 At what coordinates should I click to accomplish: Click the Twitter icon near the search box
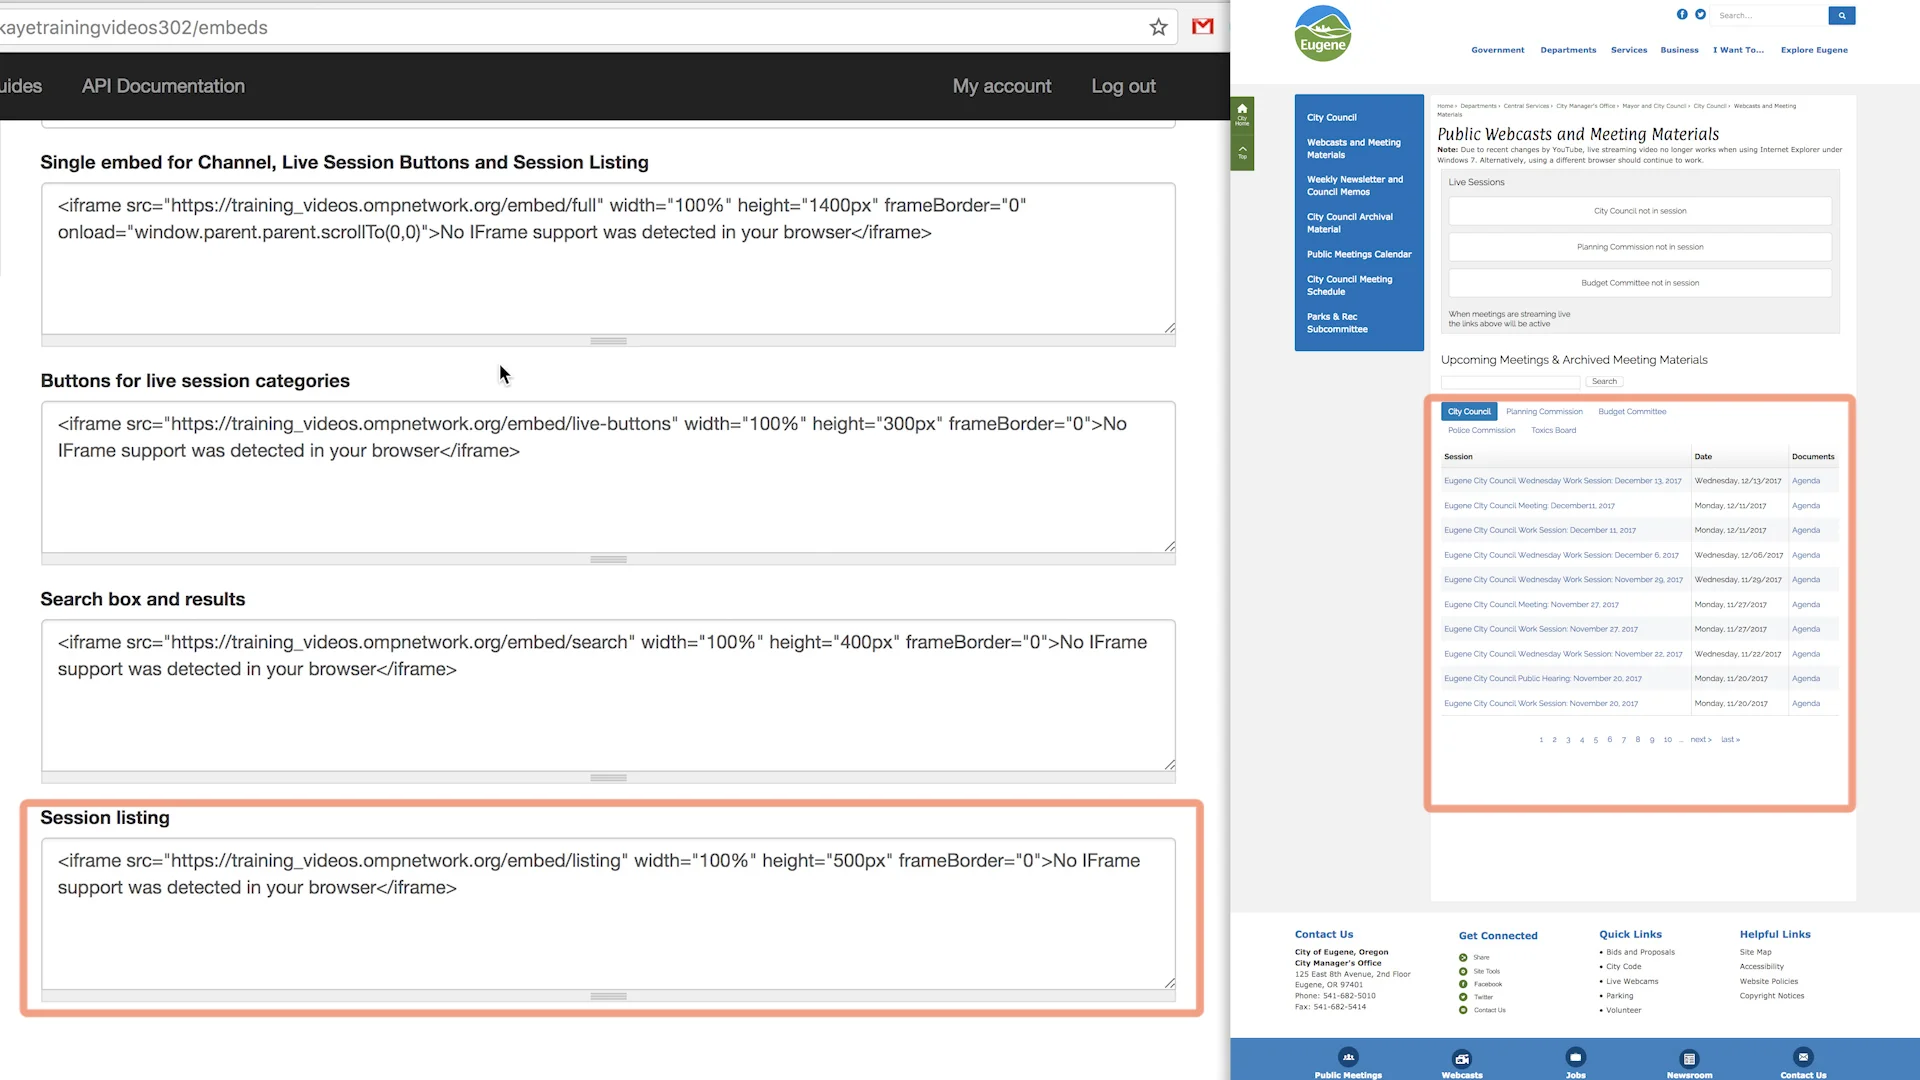[x=1700, y=15]
